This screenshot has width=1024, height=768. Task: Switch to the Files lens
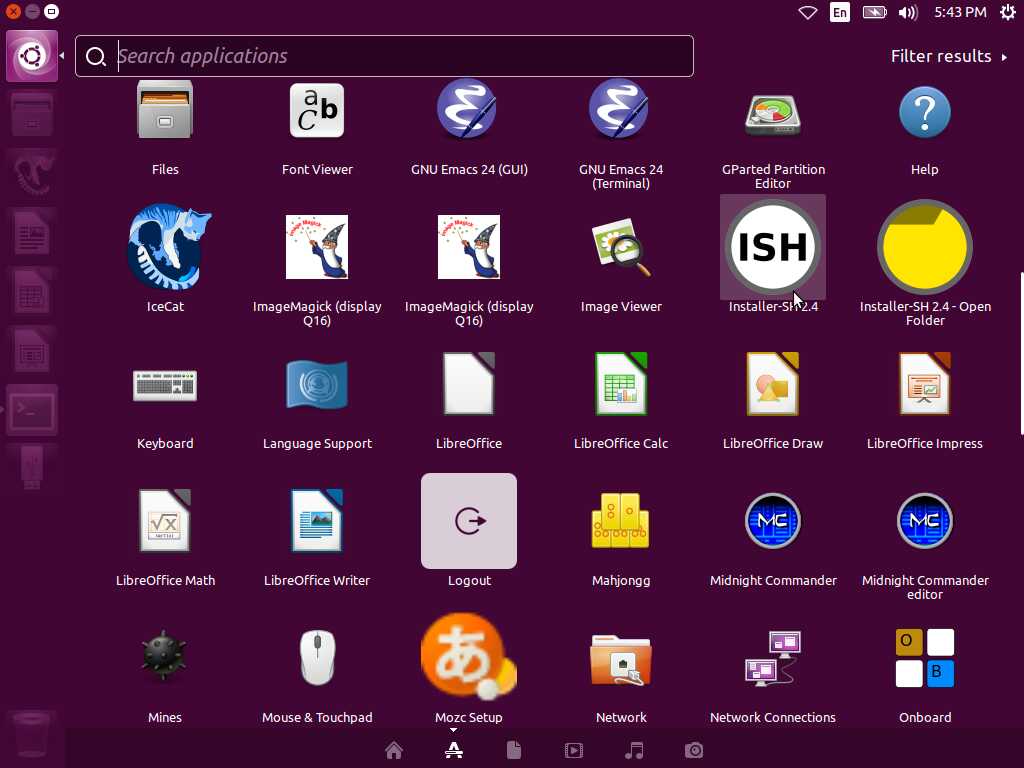pyautogui.click(x=514, y=750)
